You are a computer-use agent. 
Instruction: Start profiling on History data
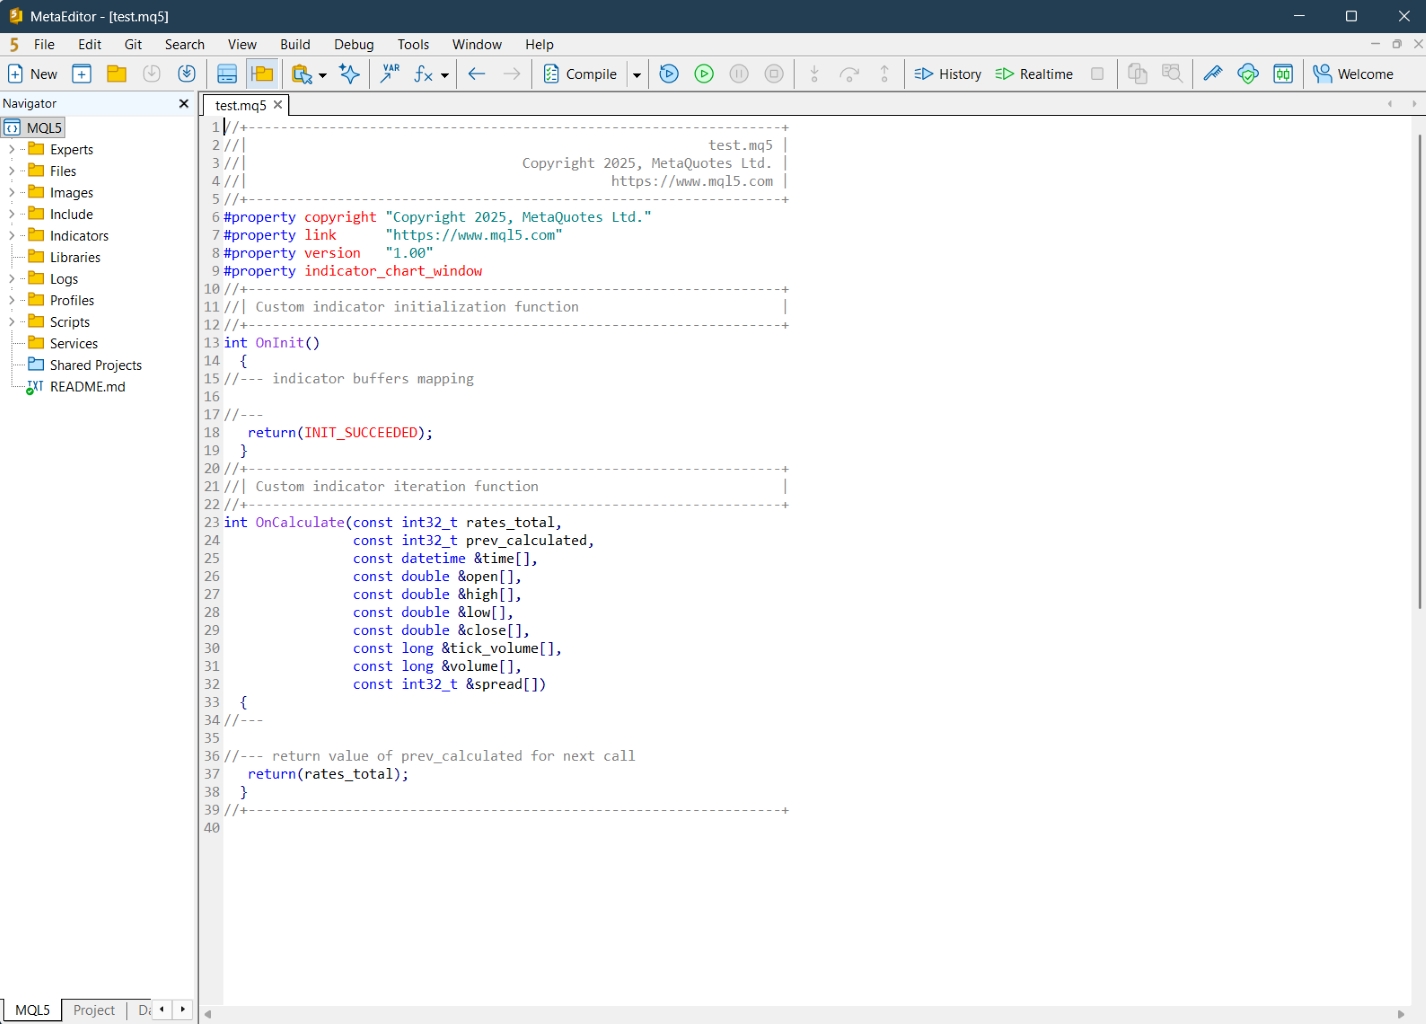pyautogui.click(x=948, y=74)
